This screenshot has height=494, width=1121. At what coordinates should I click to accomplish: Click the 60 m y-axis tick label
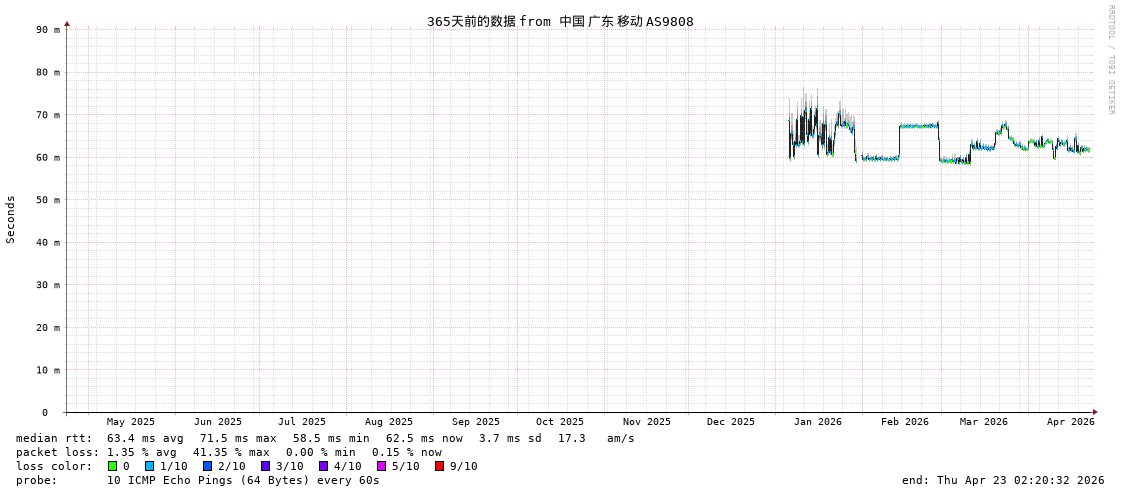click(49, 157)
